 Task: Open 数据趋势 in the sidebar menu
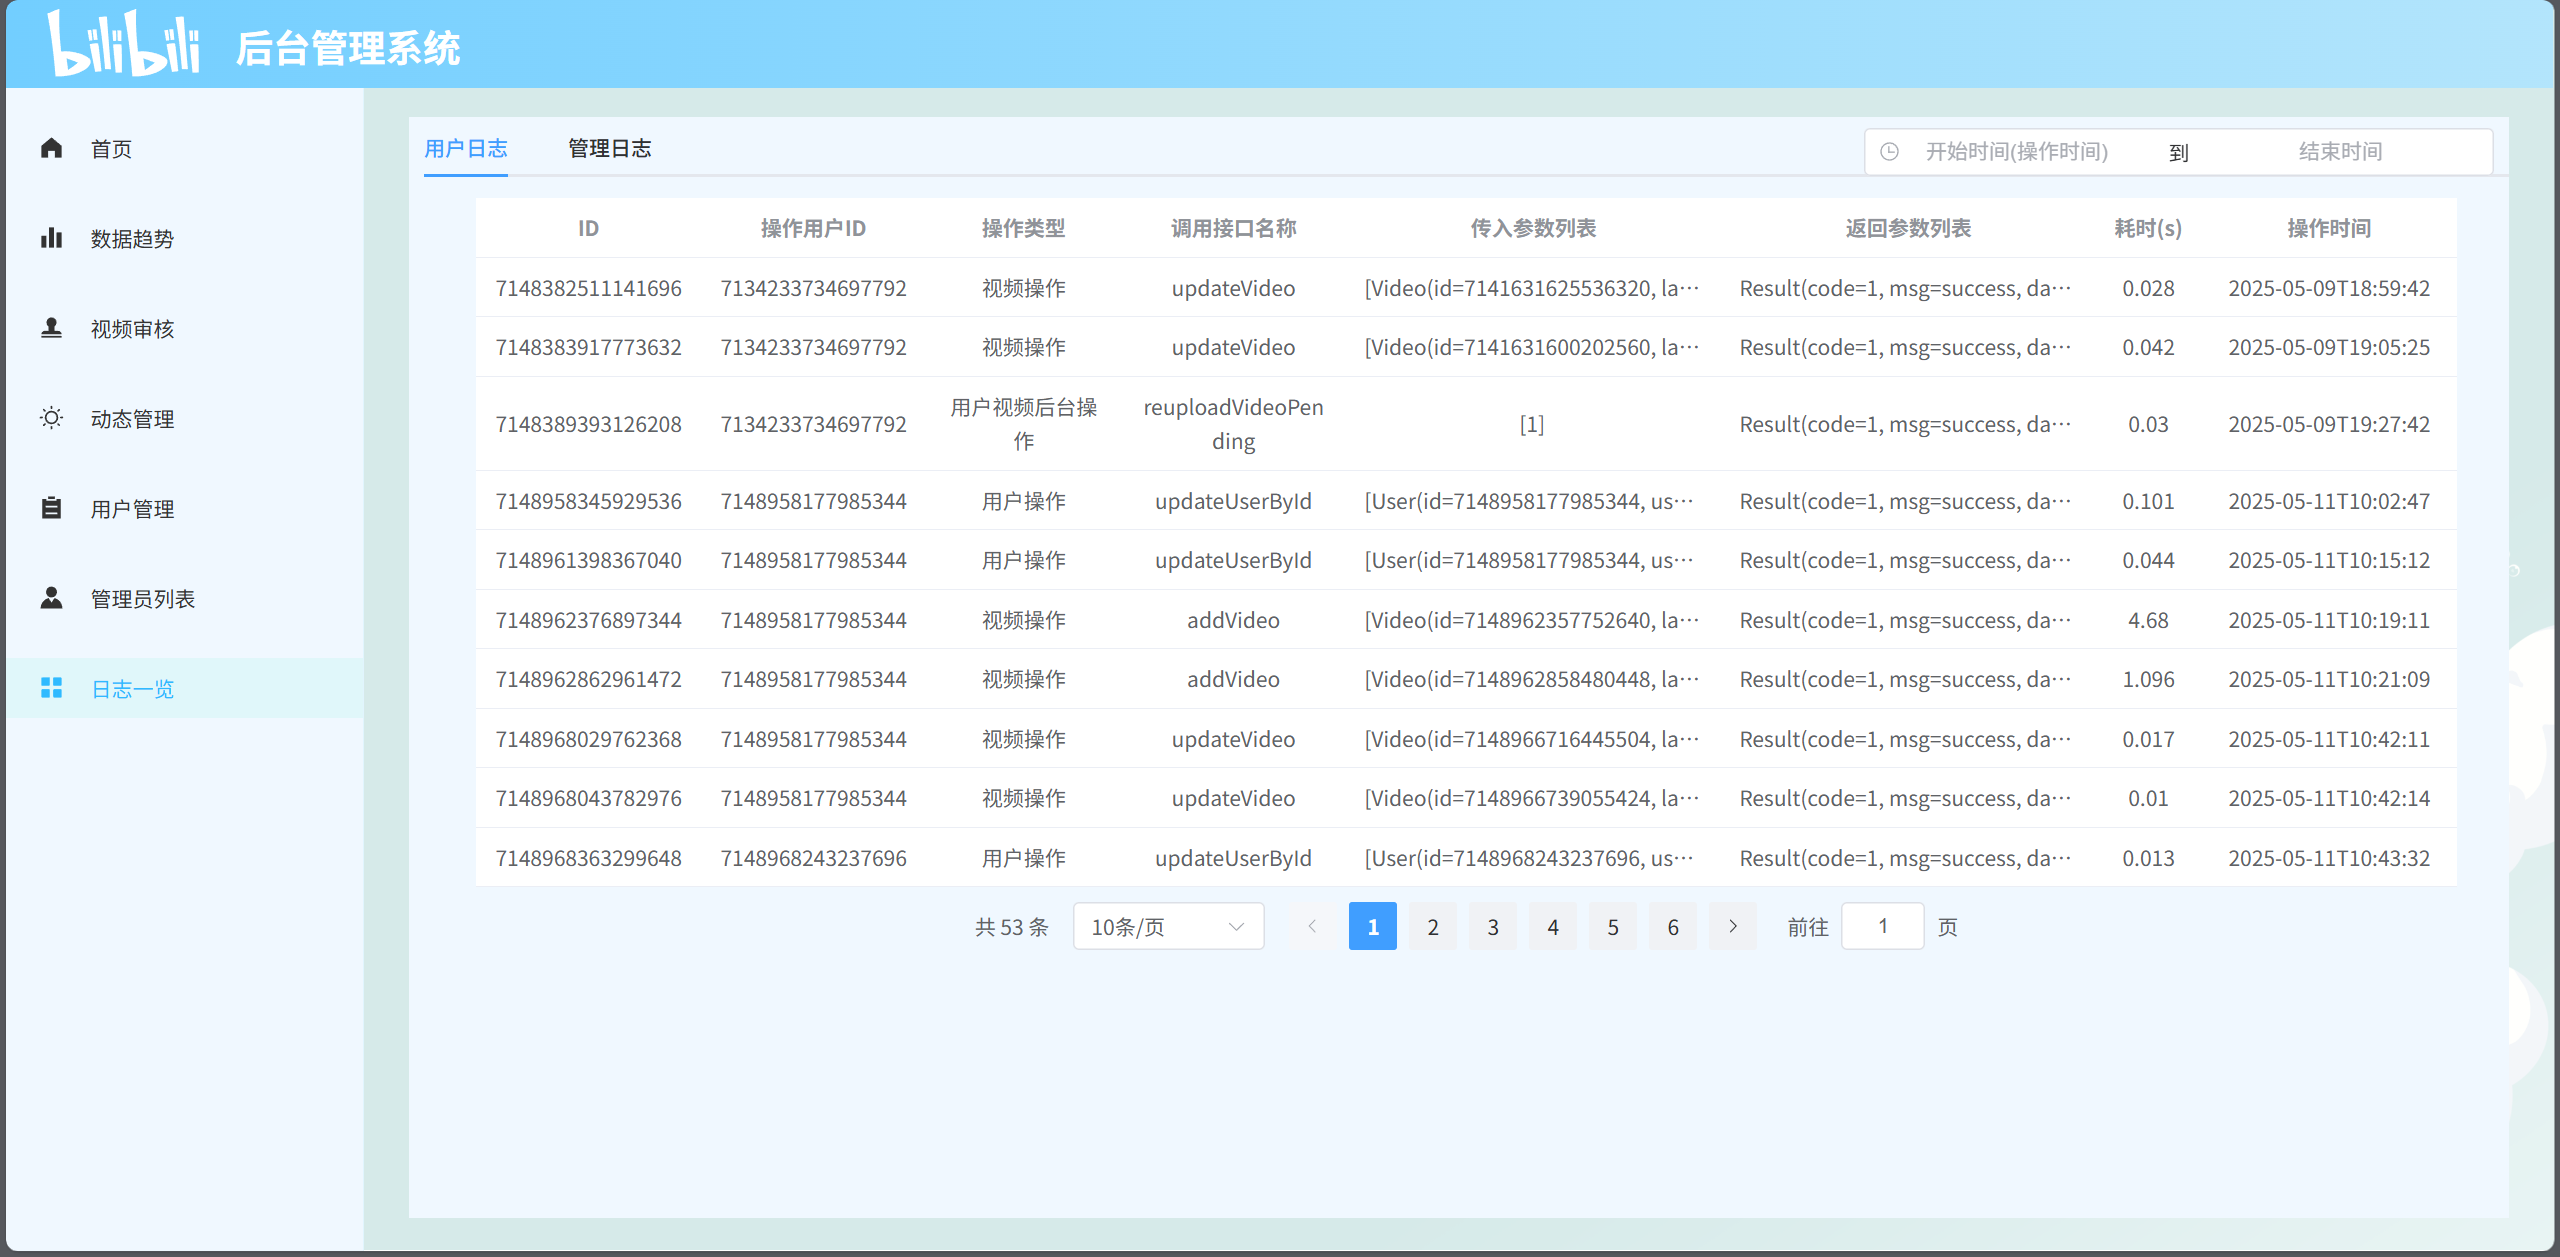132,239
